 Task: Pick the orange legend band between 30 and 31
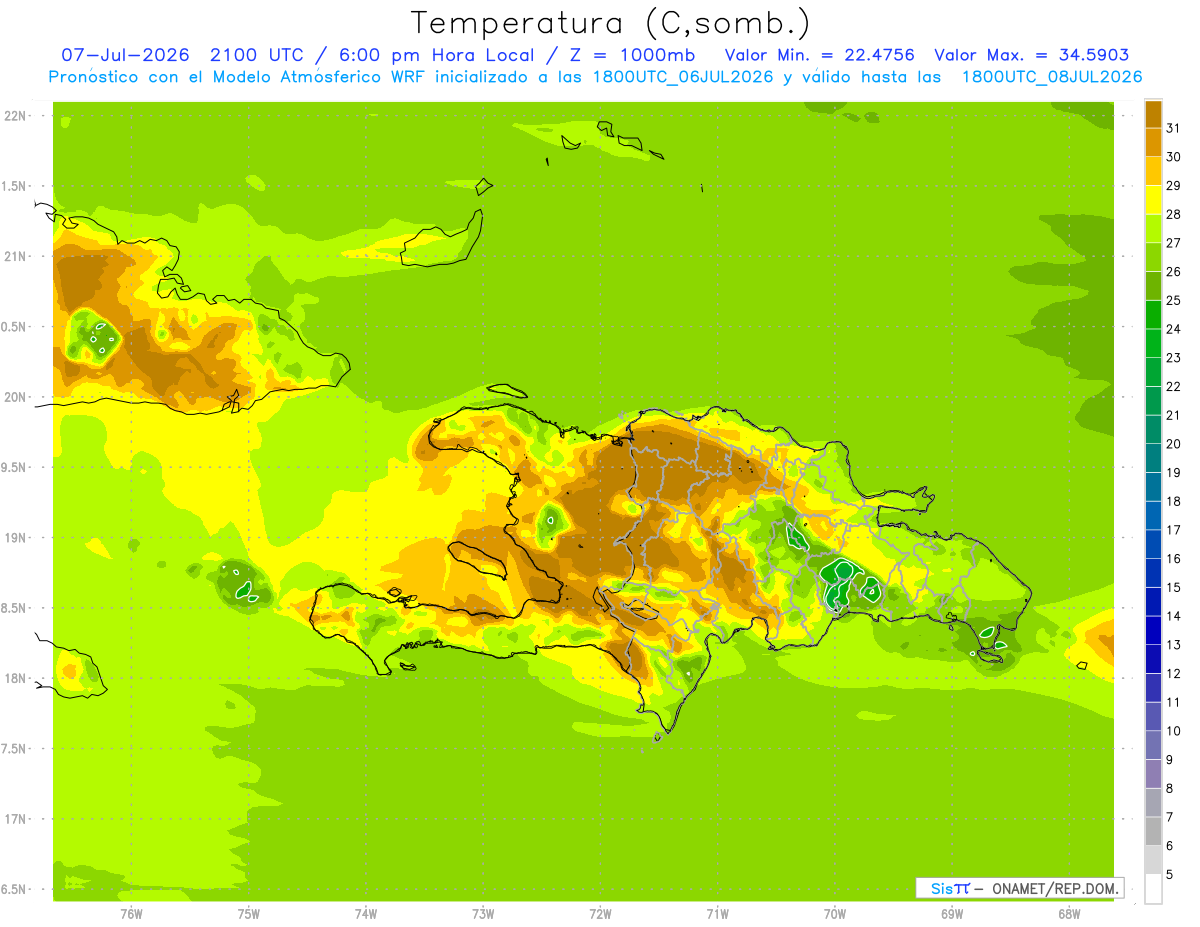(1153, 142)
